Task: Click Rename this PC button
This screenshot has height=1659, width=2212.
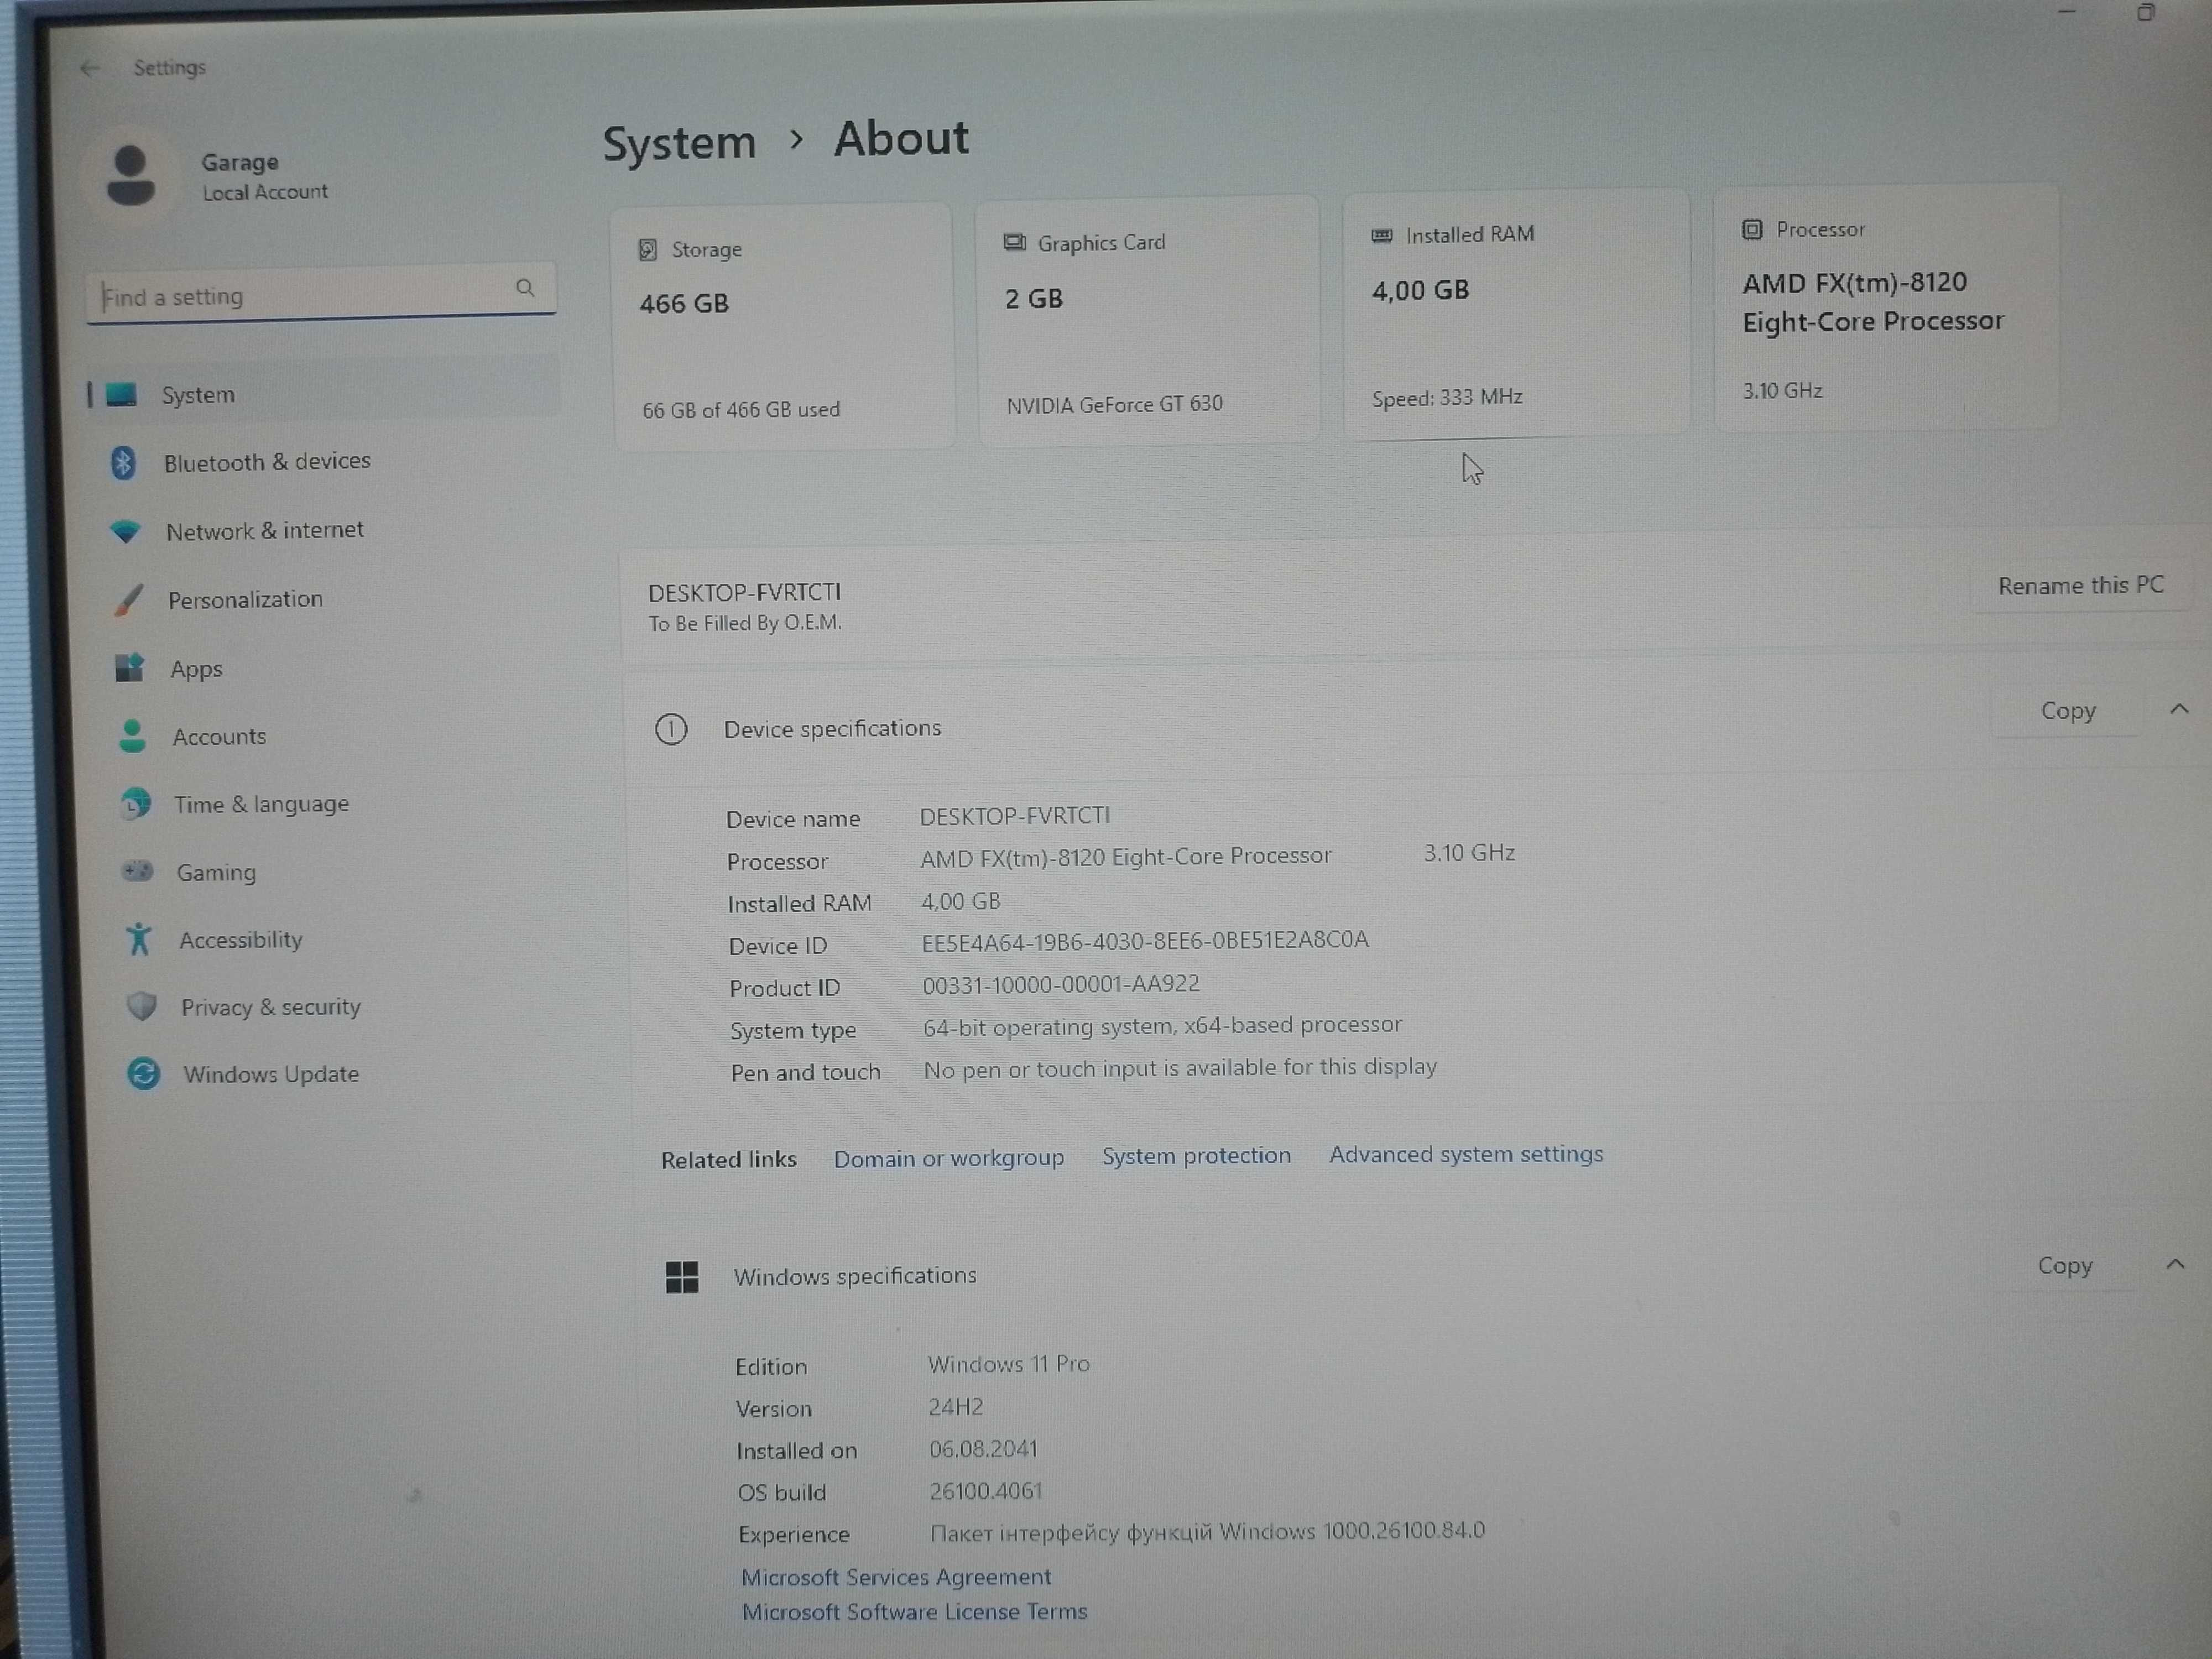Action: (x=2081, y=586)
